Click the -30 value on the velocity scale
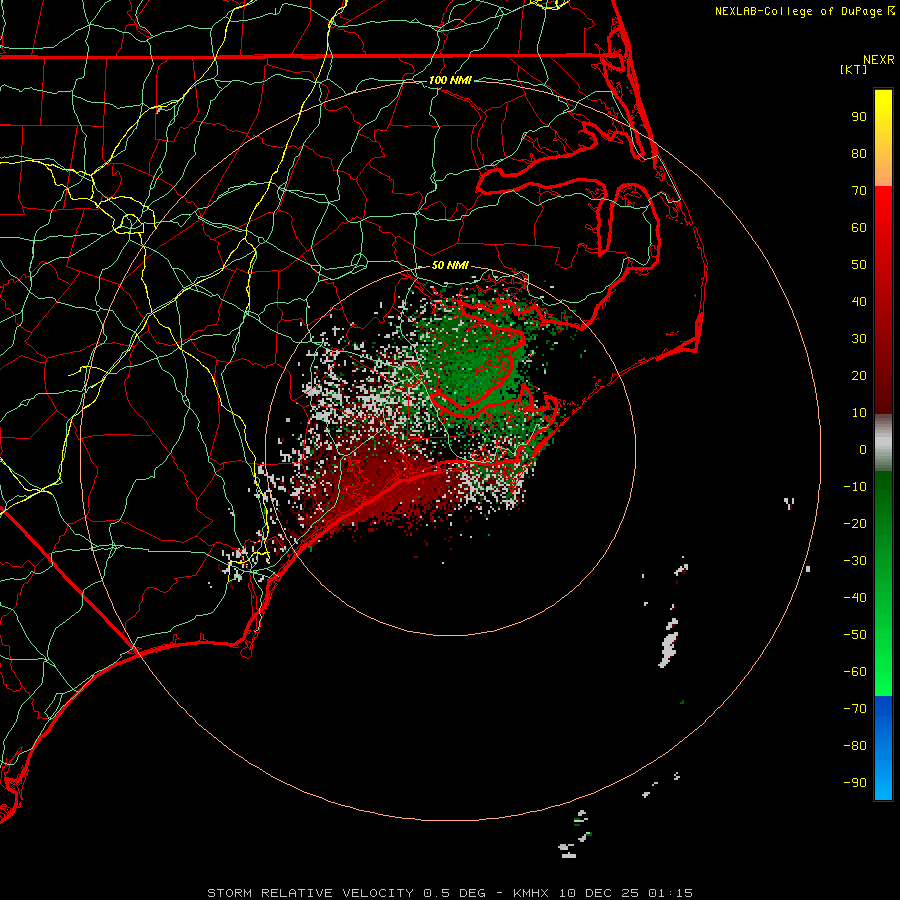 pyautogui.click(x=855, y=561)
